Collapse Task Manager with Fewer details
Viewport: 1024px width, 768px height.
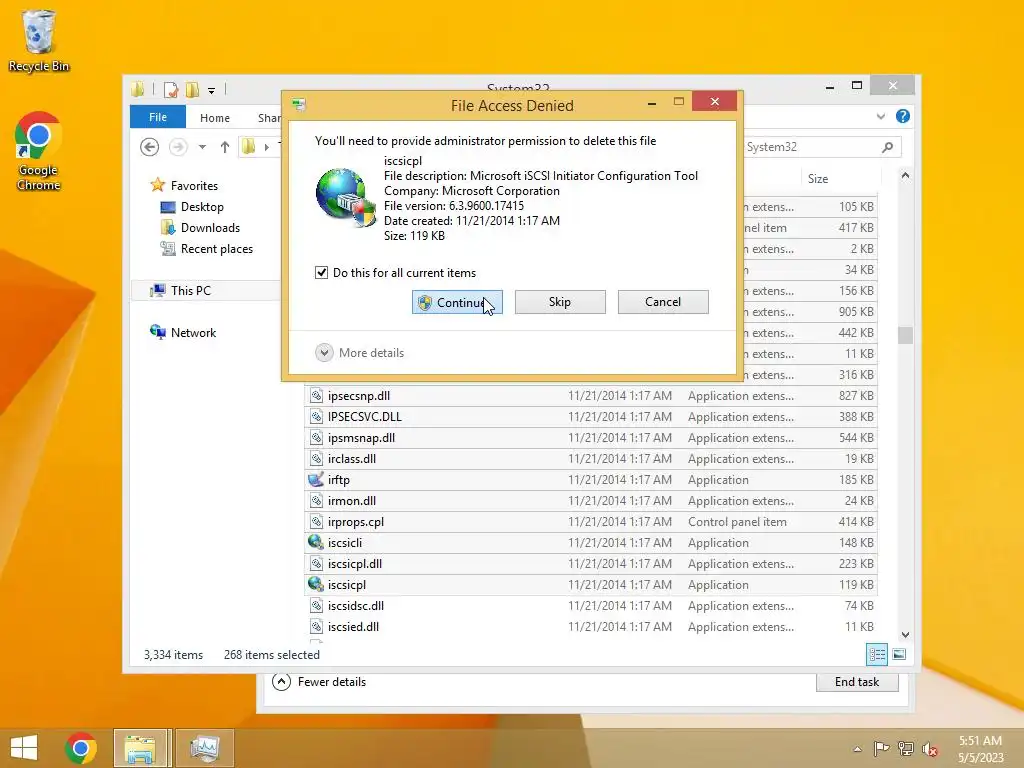click(319, 682)
